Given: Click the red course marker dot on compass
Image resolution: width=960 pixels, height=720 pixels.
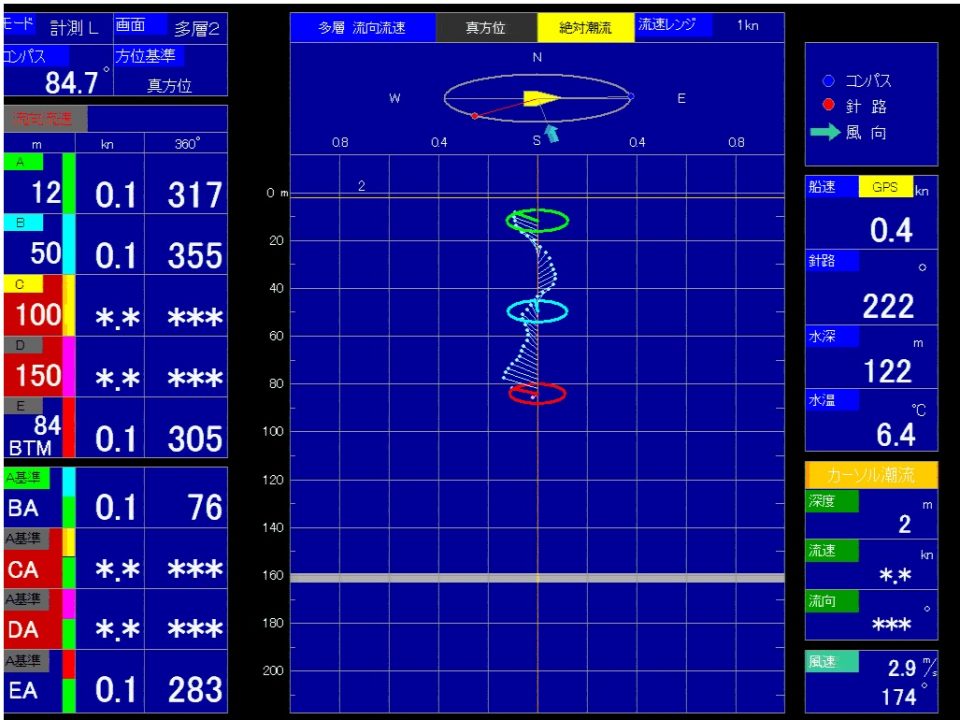Looking at the screenshot, I should pos(474,116).
